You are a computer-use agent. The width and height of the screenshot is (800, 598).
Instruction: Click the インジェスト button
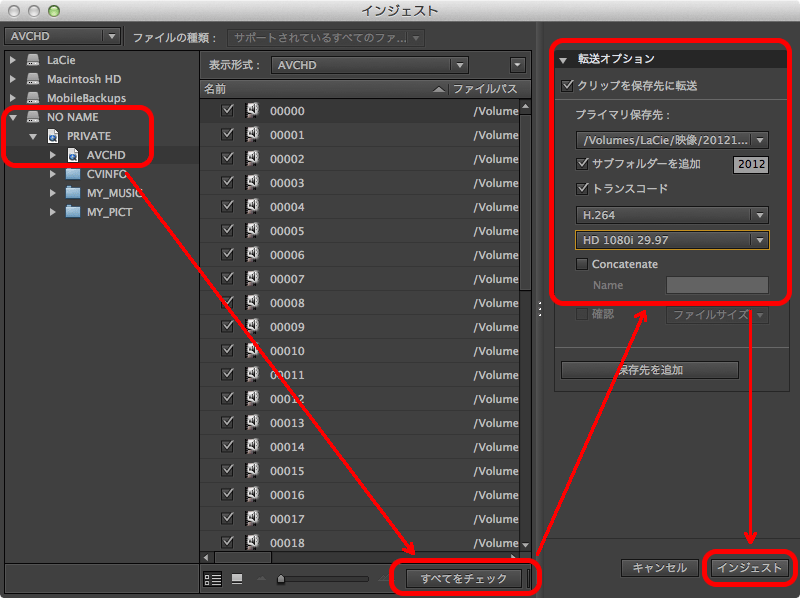pos(750,567)
